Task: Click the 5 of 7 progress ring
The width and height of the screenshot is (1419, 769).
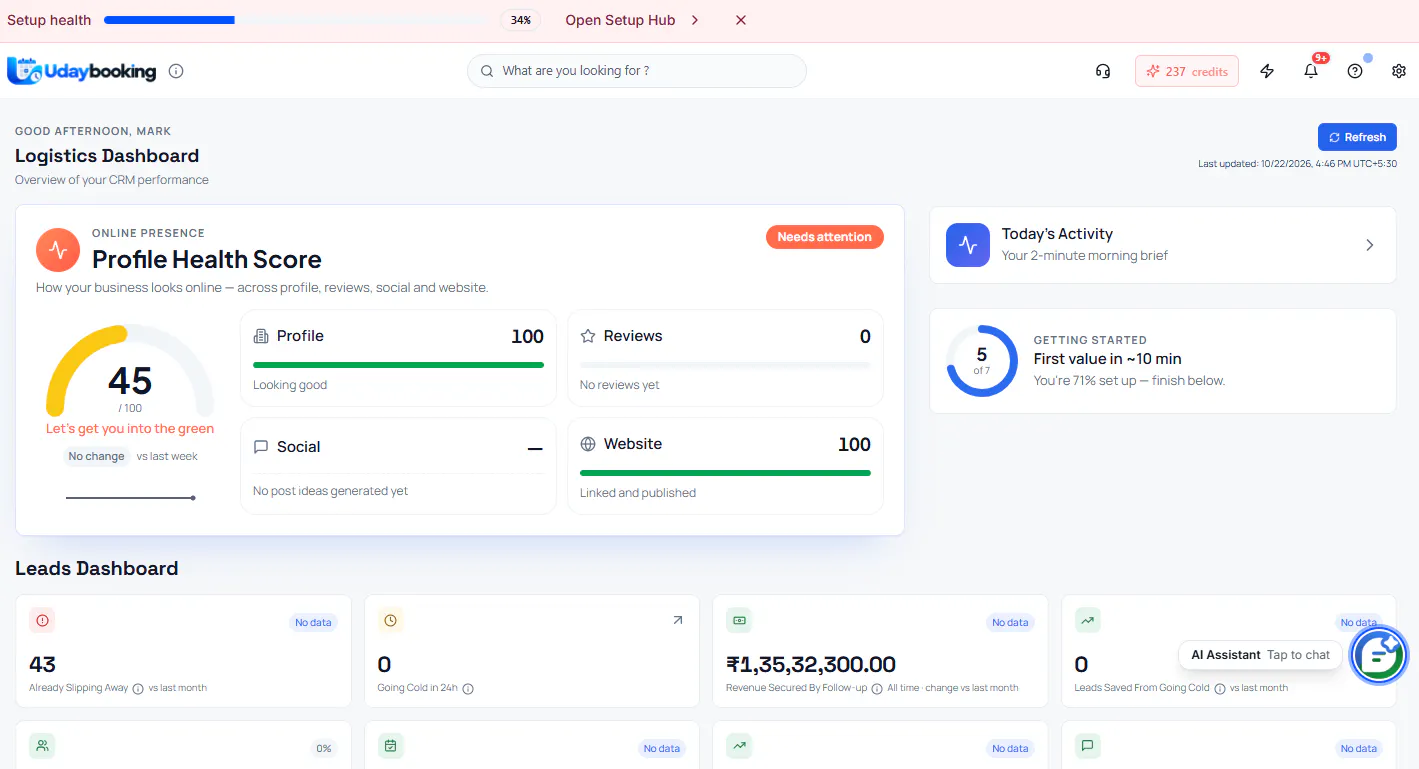Action: point(982,360)
